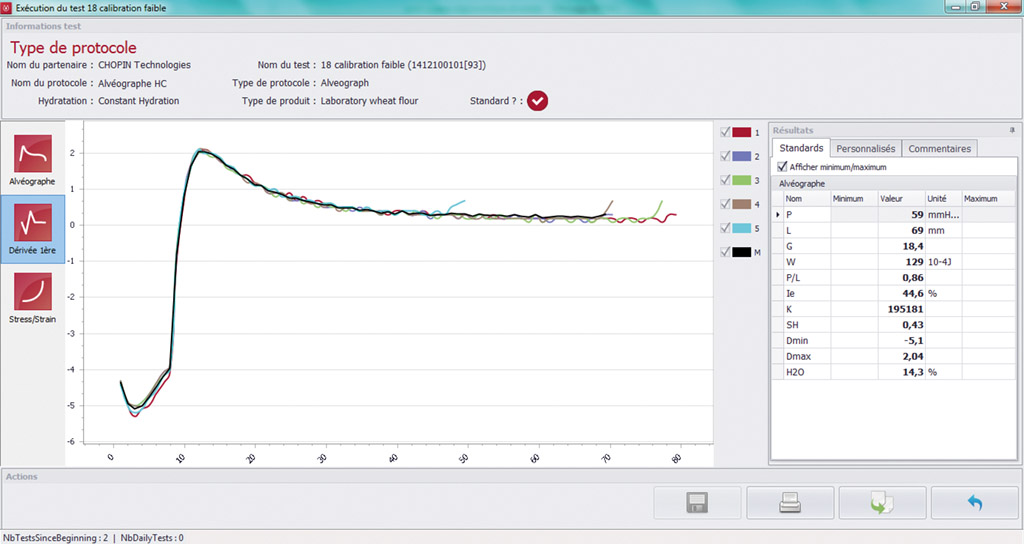Select the P value 59 cell
Viewport: 1024px width, 544px height.
901,214
